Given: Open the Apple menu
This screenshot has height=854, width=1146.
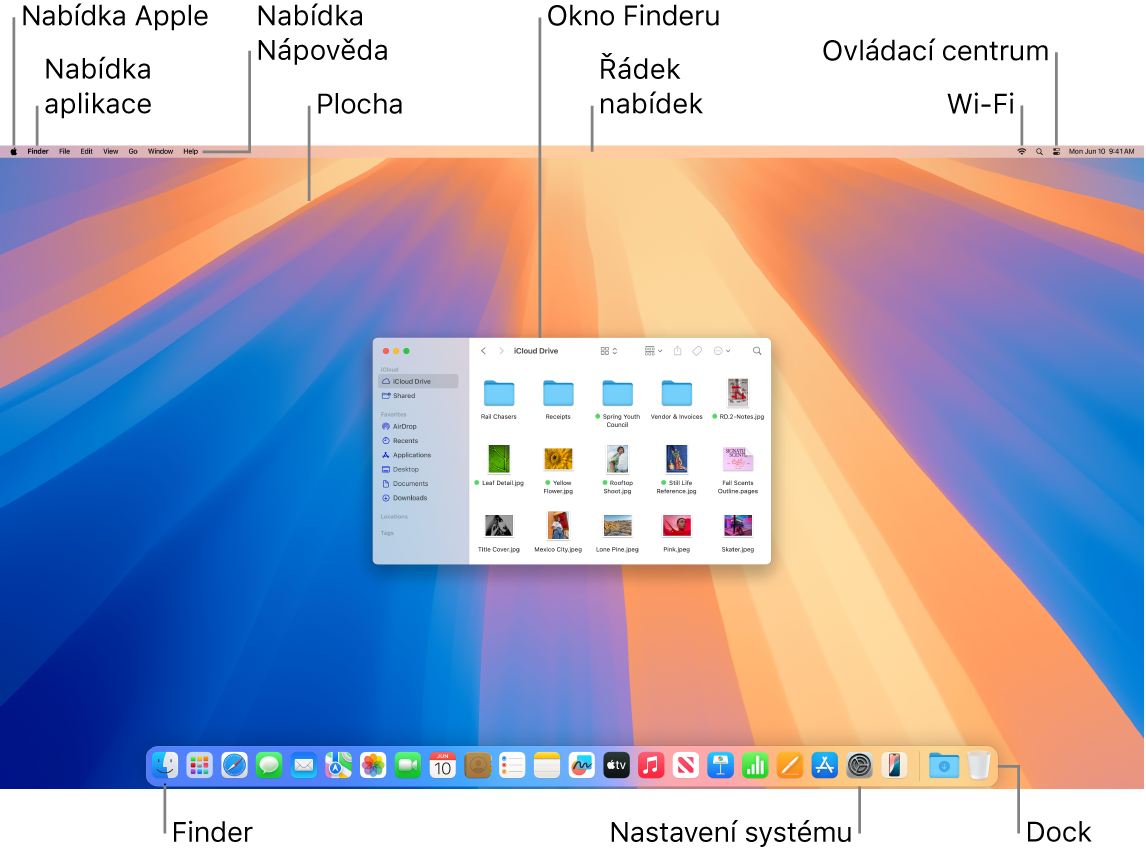Looking at the screenshot, I should [13, 151].
